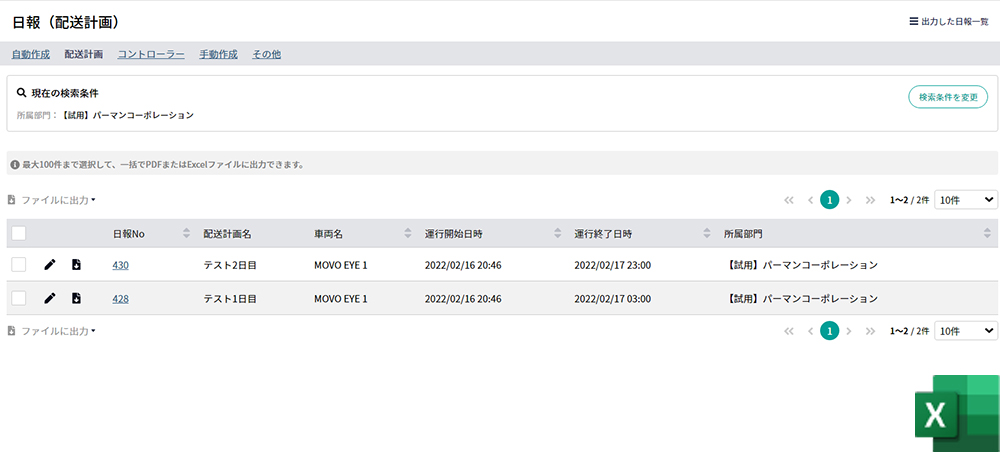1000x452 pixels.
Task: Open the top 10件 page size dropdown
Action: 965,200
